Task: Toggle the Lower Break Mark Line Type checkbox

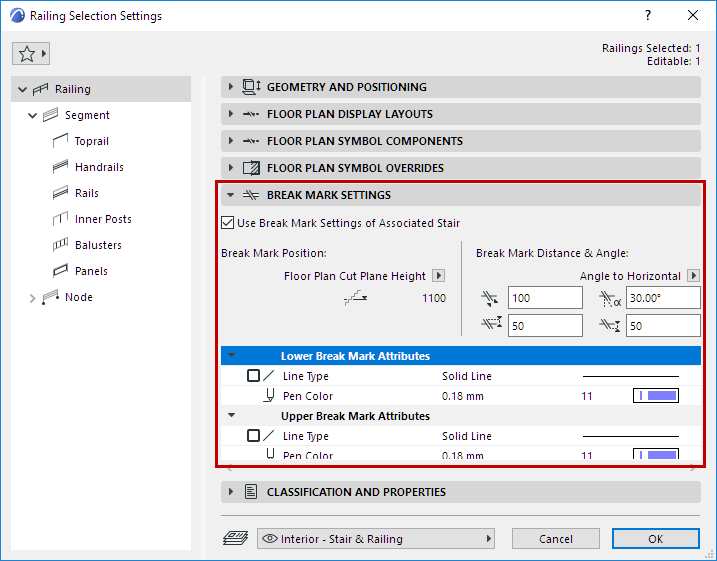Action: tap(253, 376)
